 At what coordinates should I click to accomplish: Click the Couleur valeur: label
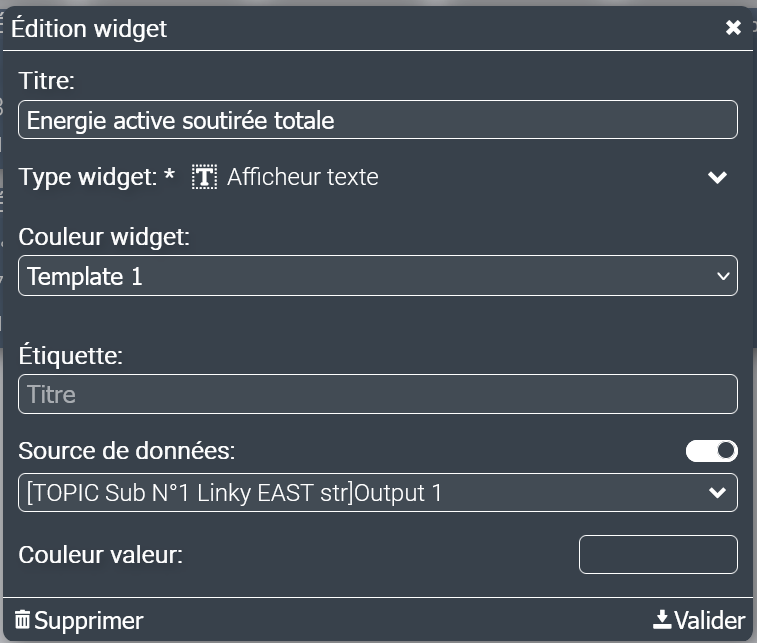pos(100,554)
